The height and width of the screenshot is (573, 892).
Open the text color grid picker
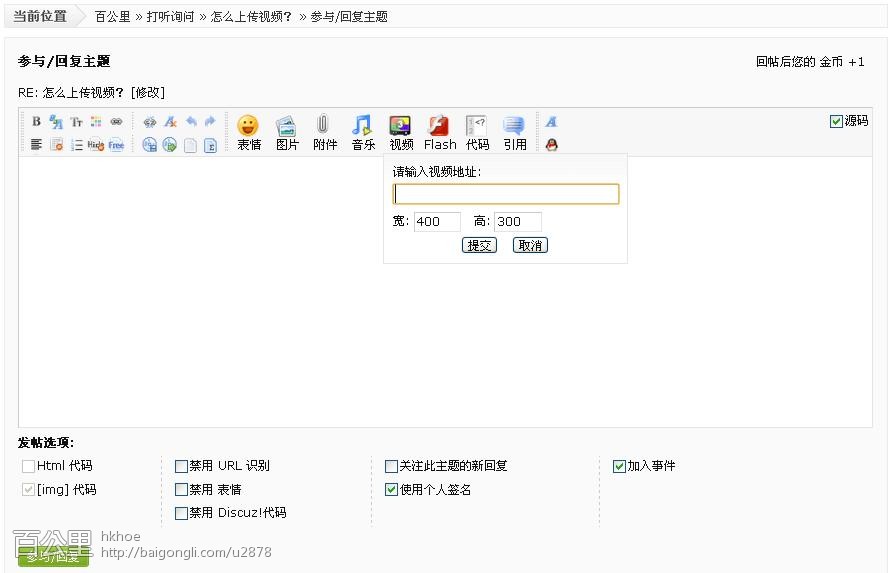(96, 122)
